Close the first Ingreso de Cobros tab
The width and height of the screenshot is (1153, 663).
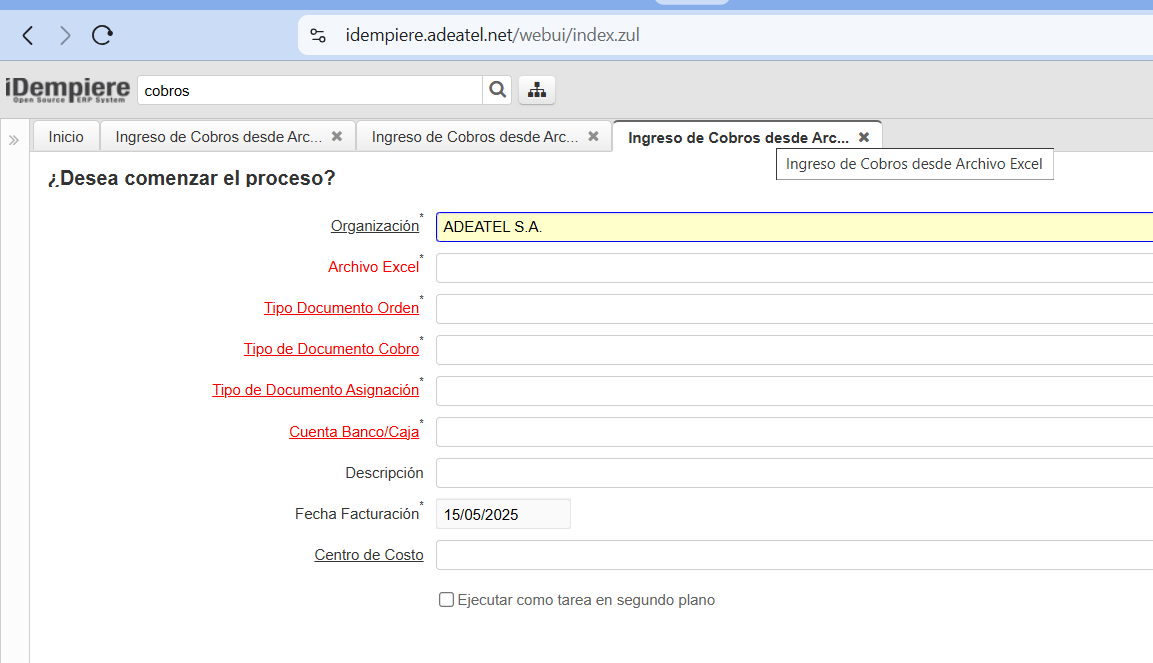coord(337,136)
